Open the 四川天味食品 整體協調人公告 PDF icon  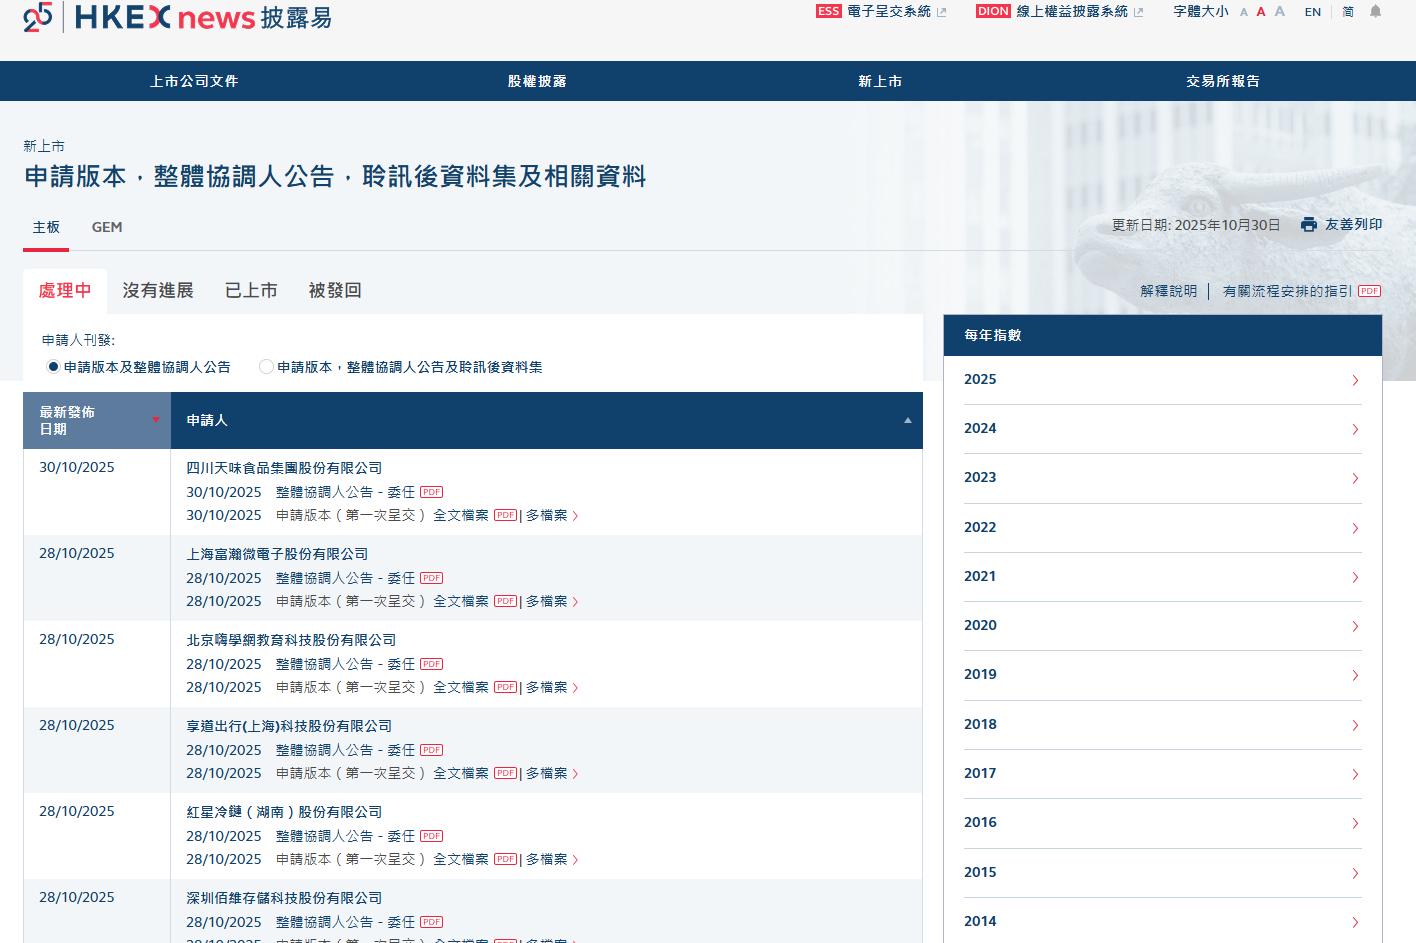(431, 492)
